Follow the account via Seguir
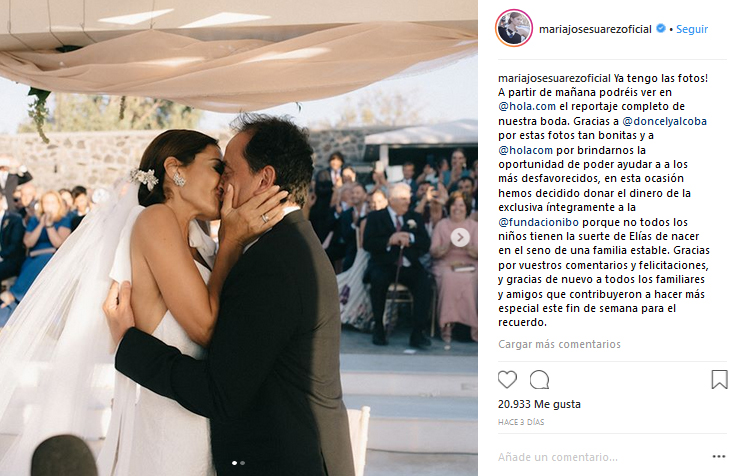Image resolution: width=729 pixels, height=476 pixels. click(x=692, y=29)
